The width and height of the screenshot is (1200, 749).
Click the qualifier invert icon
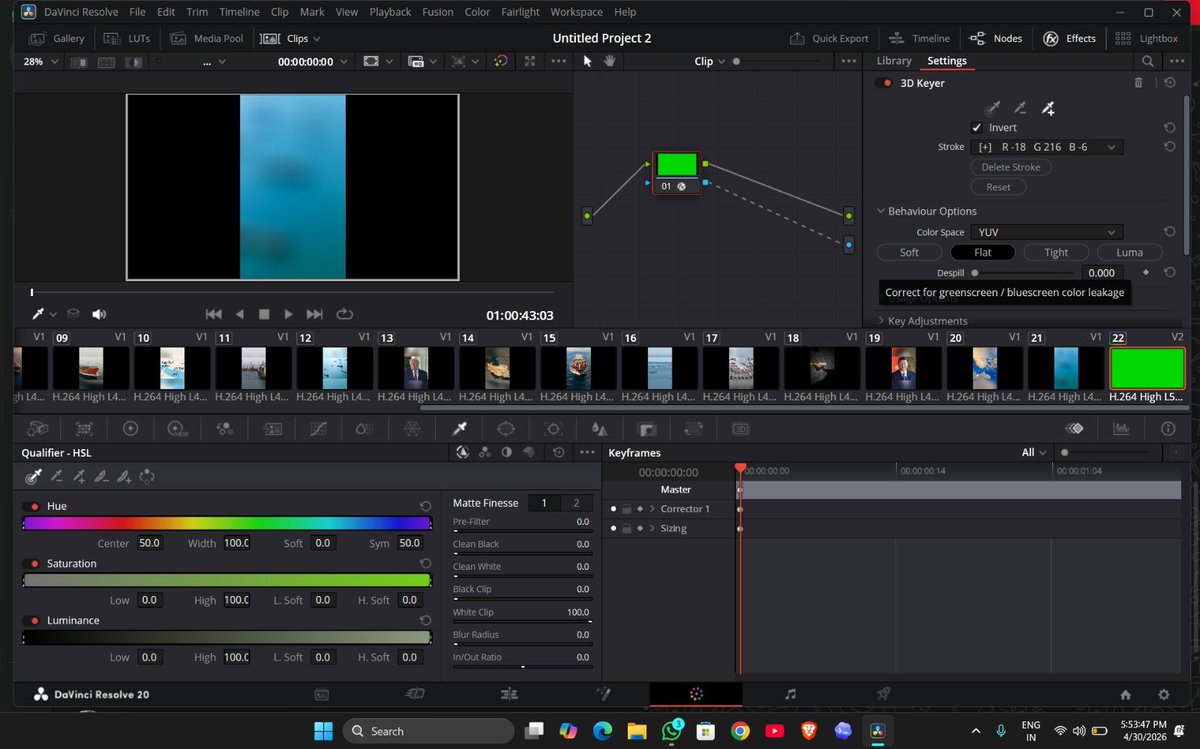[x=147, y=477]
